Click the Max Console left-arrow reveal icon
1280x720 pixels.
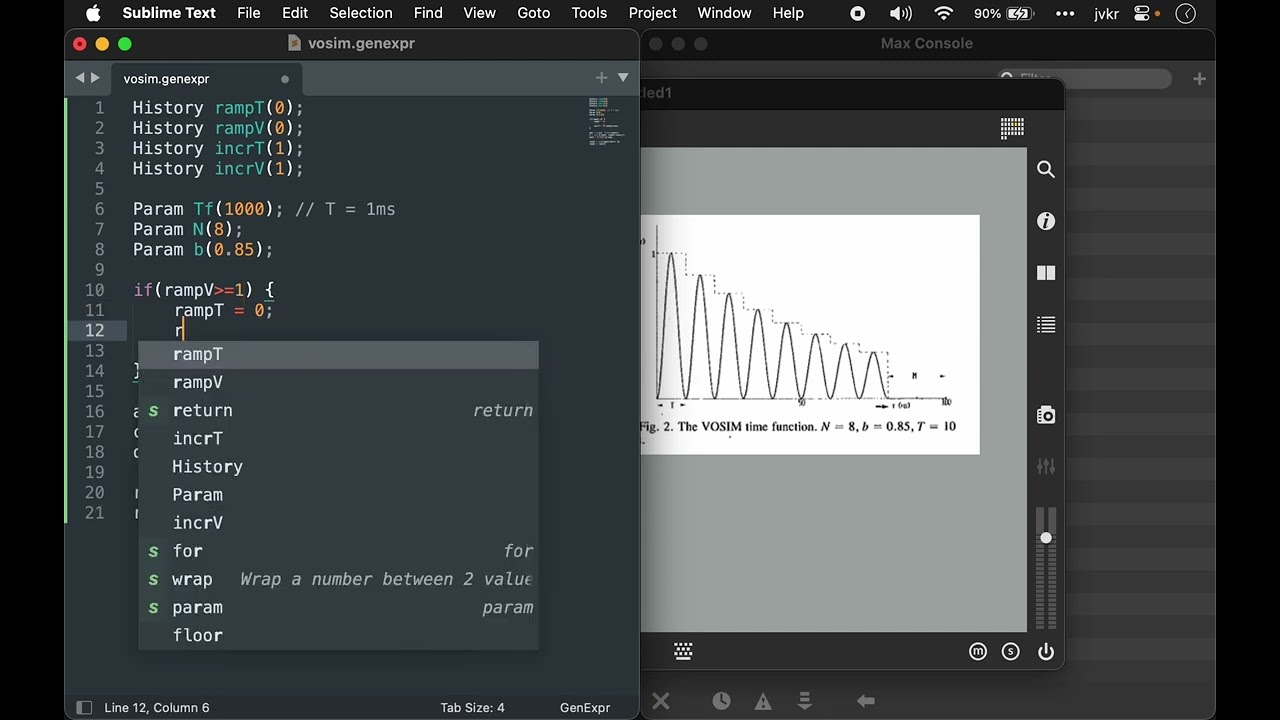866,701
